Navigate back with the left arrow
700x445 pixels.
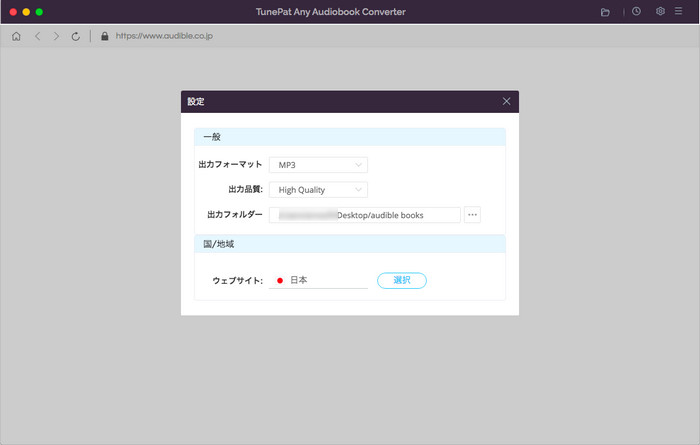tap(38, 36)
